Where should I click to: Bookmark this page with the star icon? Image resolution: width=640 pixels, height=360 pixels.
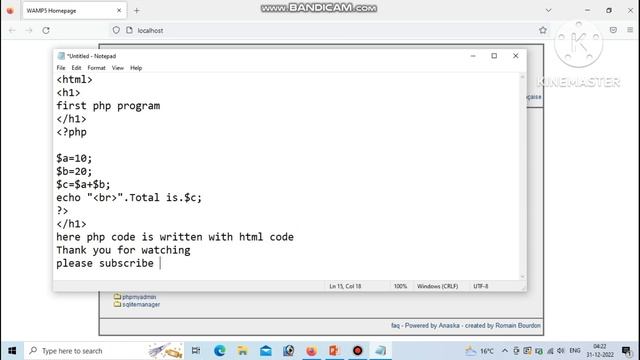543,30
